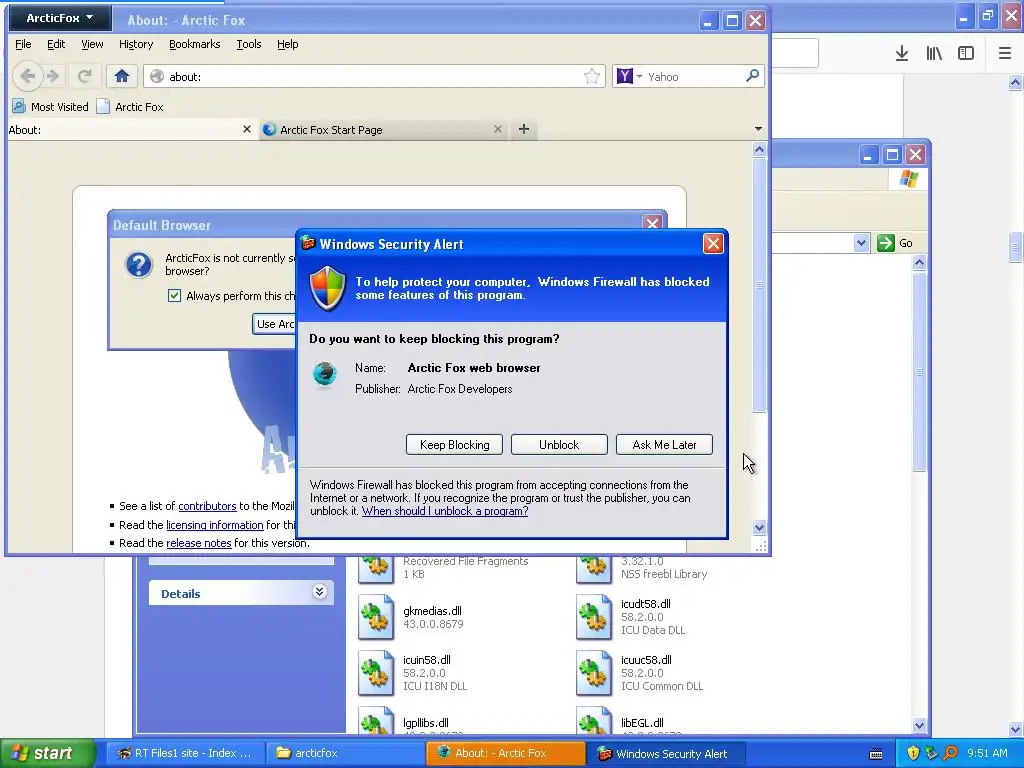Open the contributors link
Viewport: 1024px width, 768px height.
pos(207,505)
